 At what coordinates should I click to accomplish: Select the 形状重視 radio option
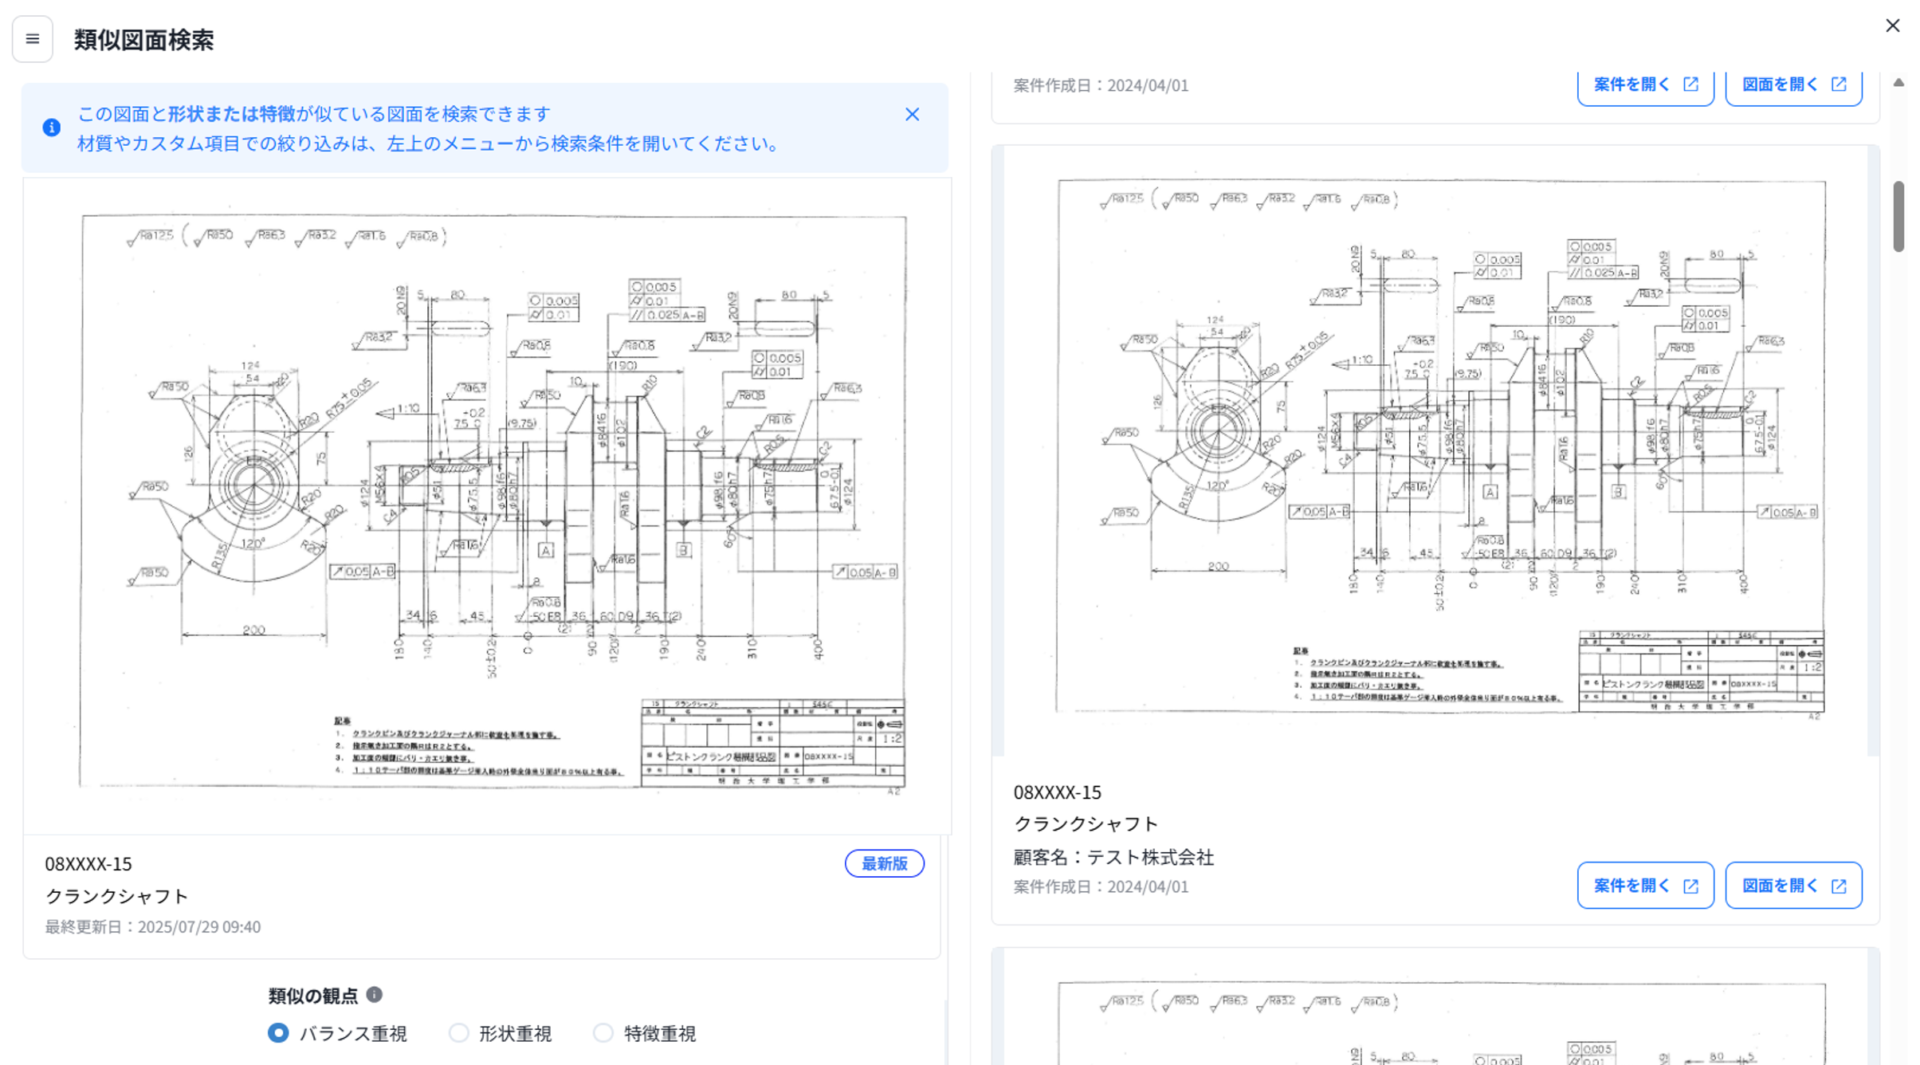[459, 1033]
